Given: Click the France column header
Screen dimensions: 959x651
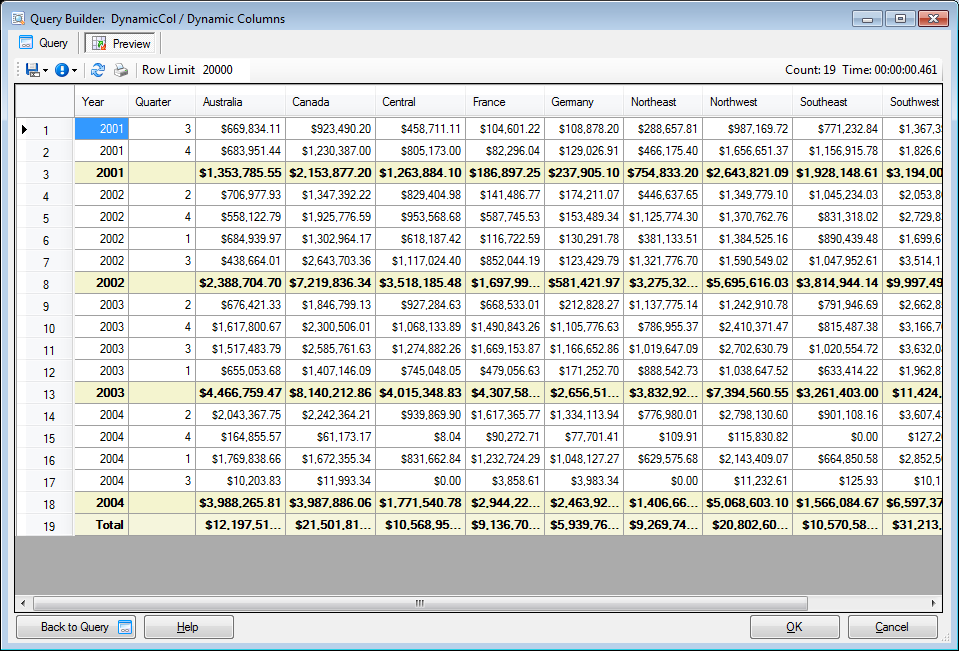Looking at the screenshot, I should coord(505,102).
